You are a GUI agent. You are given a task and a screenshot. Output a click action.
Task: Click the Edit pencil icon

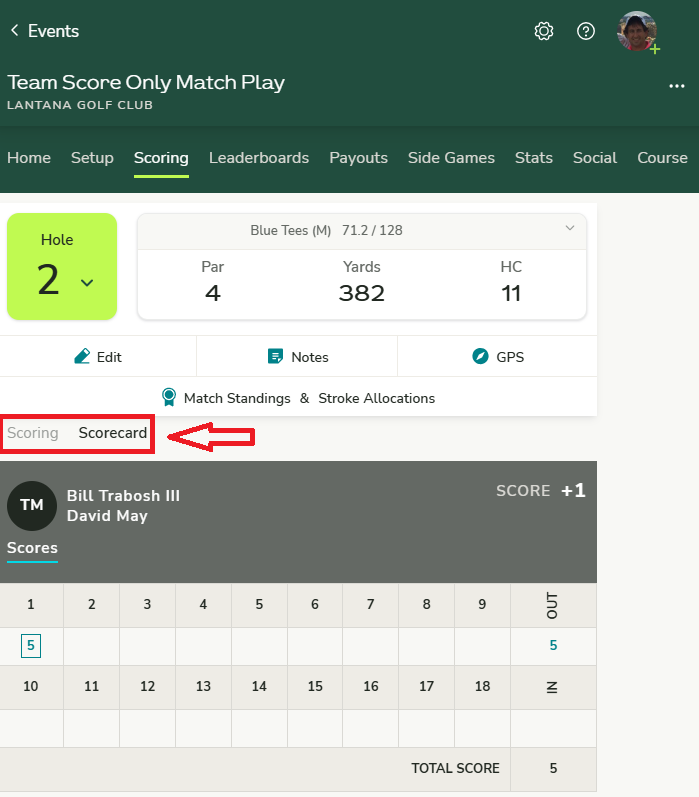(82, 356)
